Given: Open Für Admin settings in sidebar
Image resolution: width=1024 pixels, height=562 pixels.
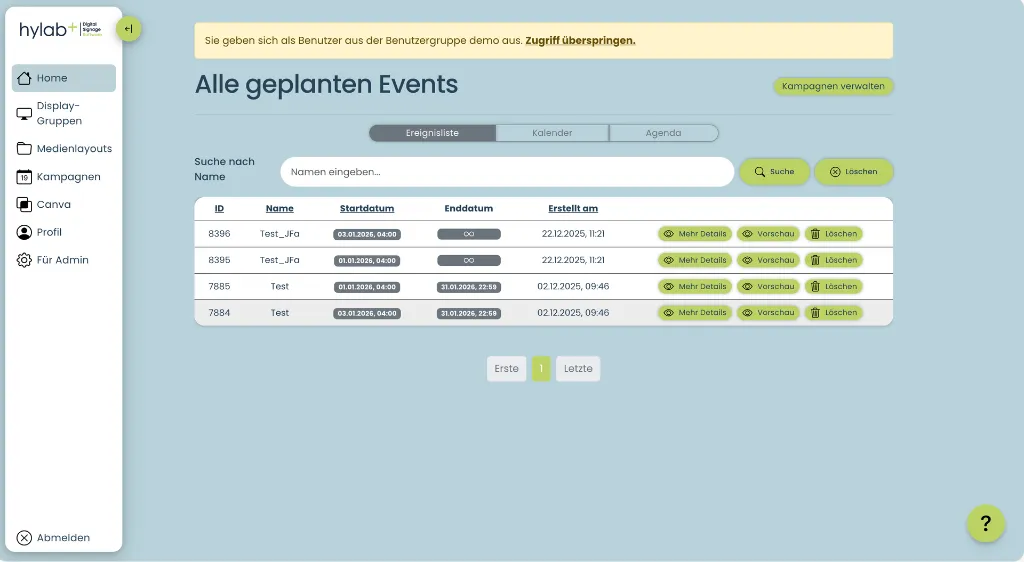Looking at the screenshot, I should [63, 260].
